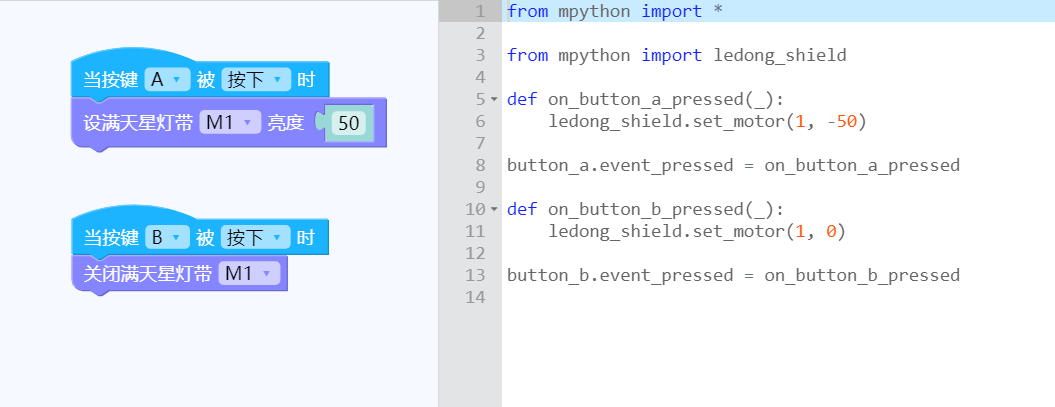Open the M1 dropdown in 关闭满天星灯带 block
The width and height of the screenshot is (1055, 407).
[x=249, y=274]
